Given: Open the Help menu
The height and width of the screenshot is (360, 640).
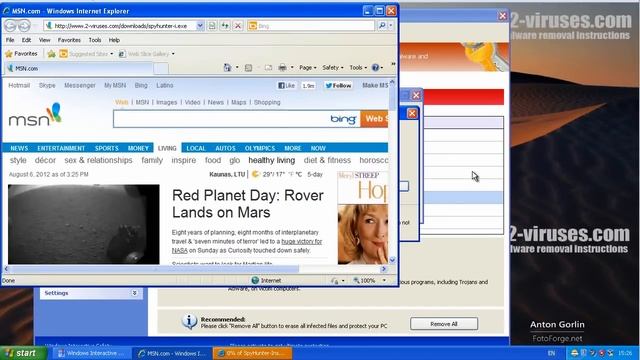Looking at the screenshot, I should [114, 40].
